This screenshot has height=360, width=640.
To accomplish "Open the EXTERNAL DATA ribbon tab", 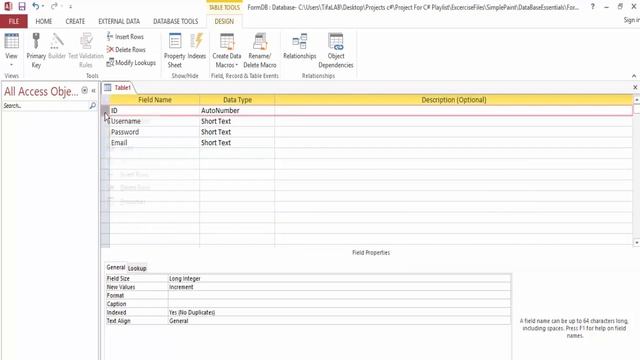I will 119,21.
